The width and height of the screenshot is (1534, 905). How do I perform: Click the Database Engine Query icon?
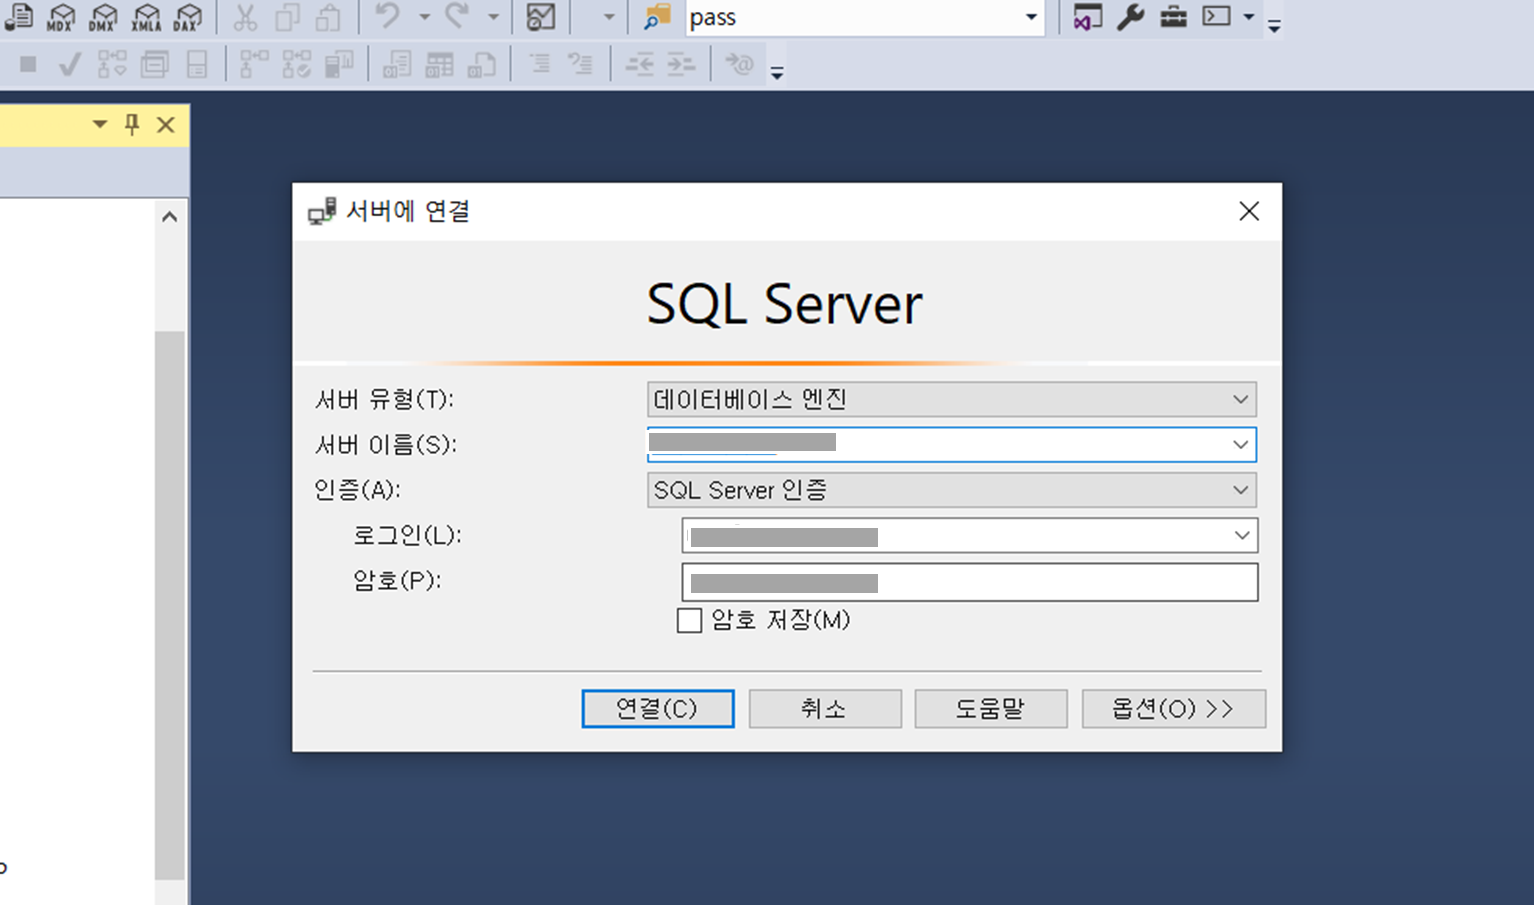click(x=18, y=16)
